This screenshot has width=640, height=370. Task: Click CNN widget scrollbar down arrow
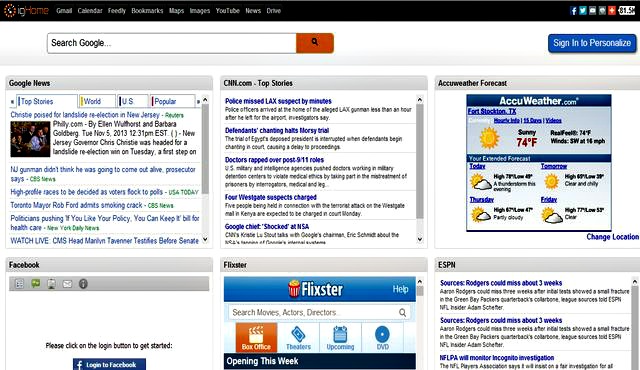[x=420, y=239]
